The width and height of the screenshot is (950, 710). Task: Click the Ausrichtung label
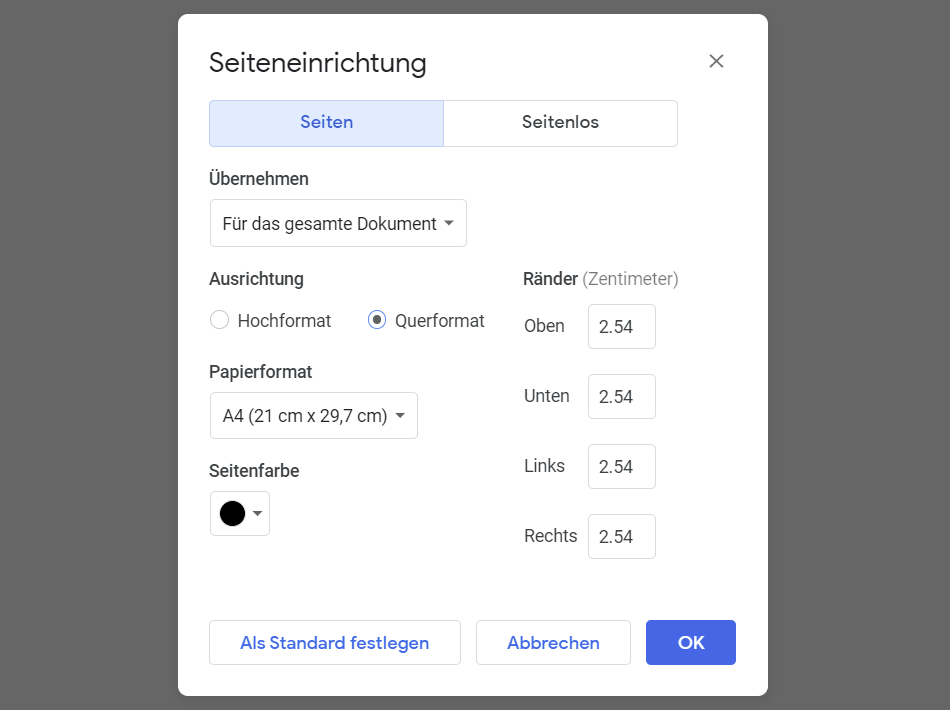tap(256, 279)
